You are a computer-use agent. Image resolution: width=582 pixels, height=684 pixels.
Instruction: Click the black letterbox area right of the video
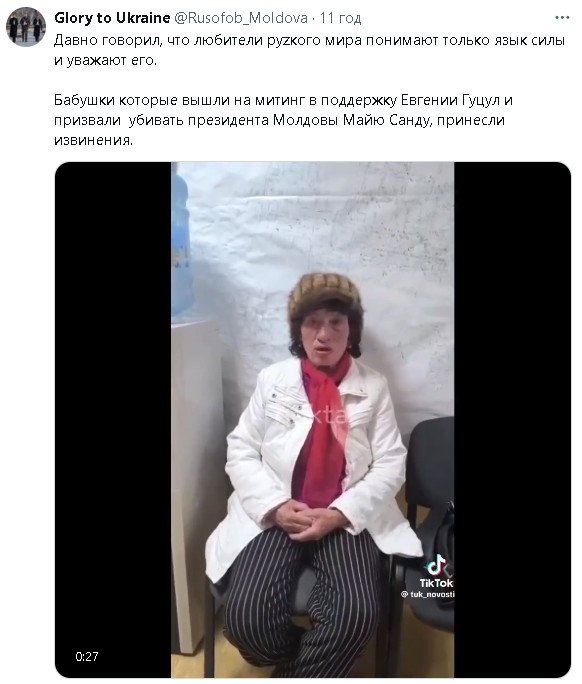[512, 420]
